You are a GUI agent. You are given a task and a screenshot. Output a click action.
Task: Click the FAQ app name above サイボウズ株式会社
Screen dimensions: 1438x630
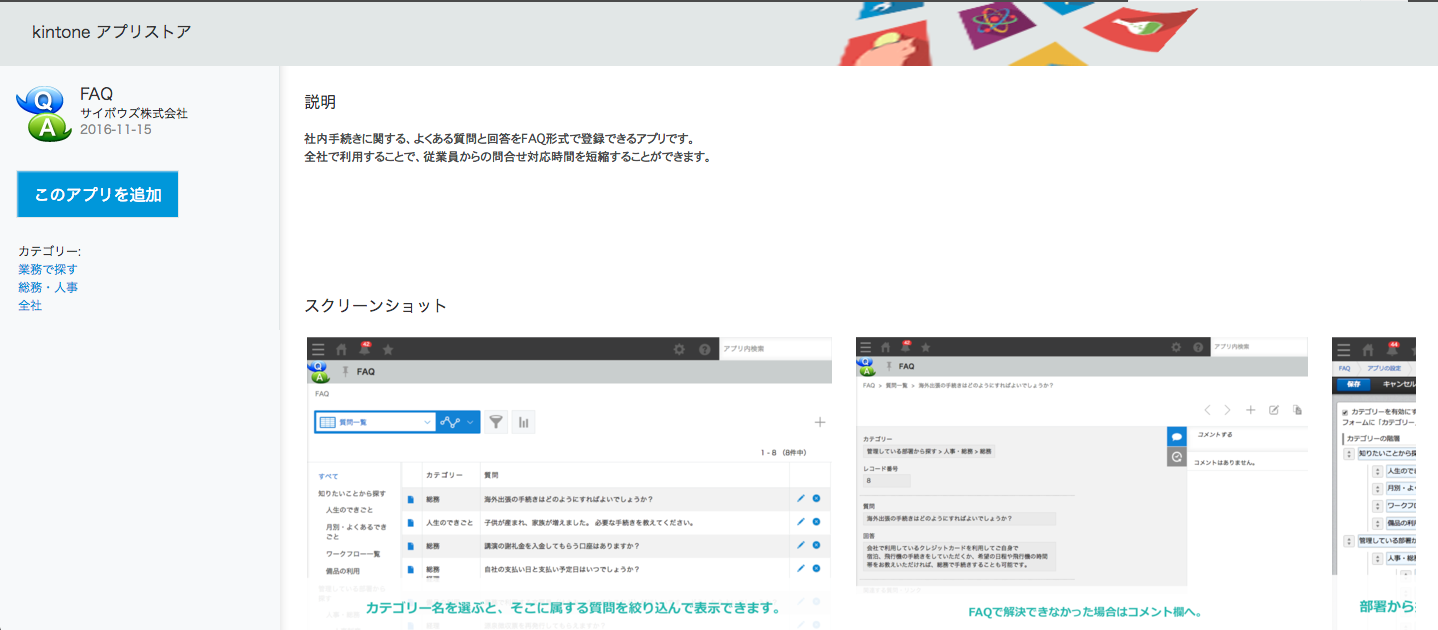pyautogui.click(x=97, y=94)
